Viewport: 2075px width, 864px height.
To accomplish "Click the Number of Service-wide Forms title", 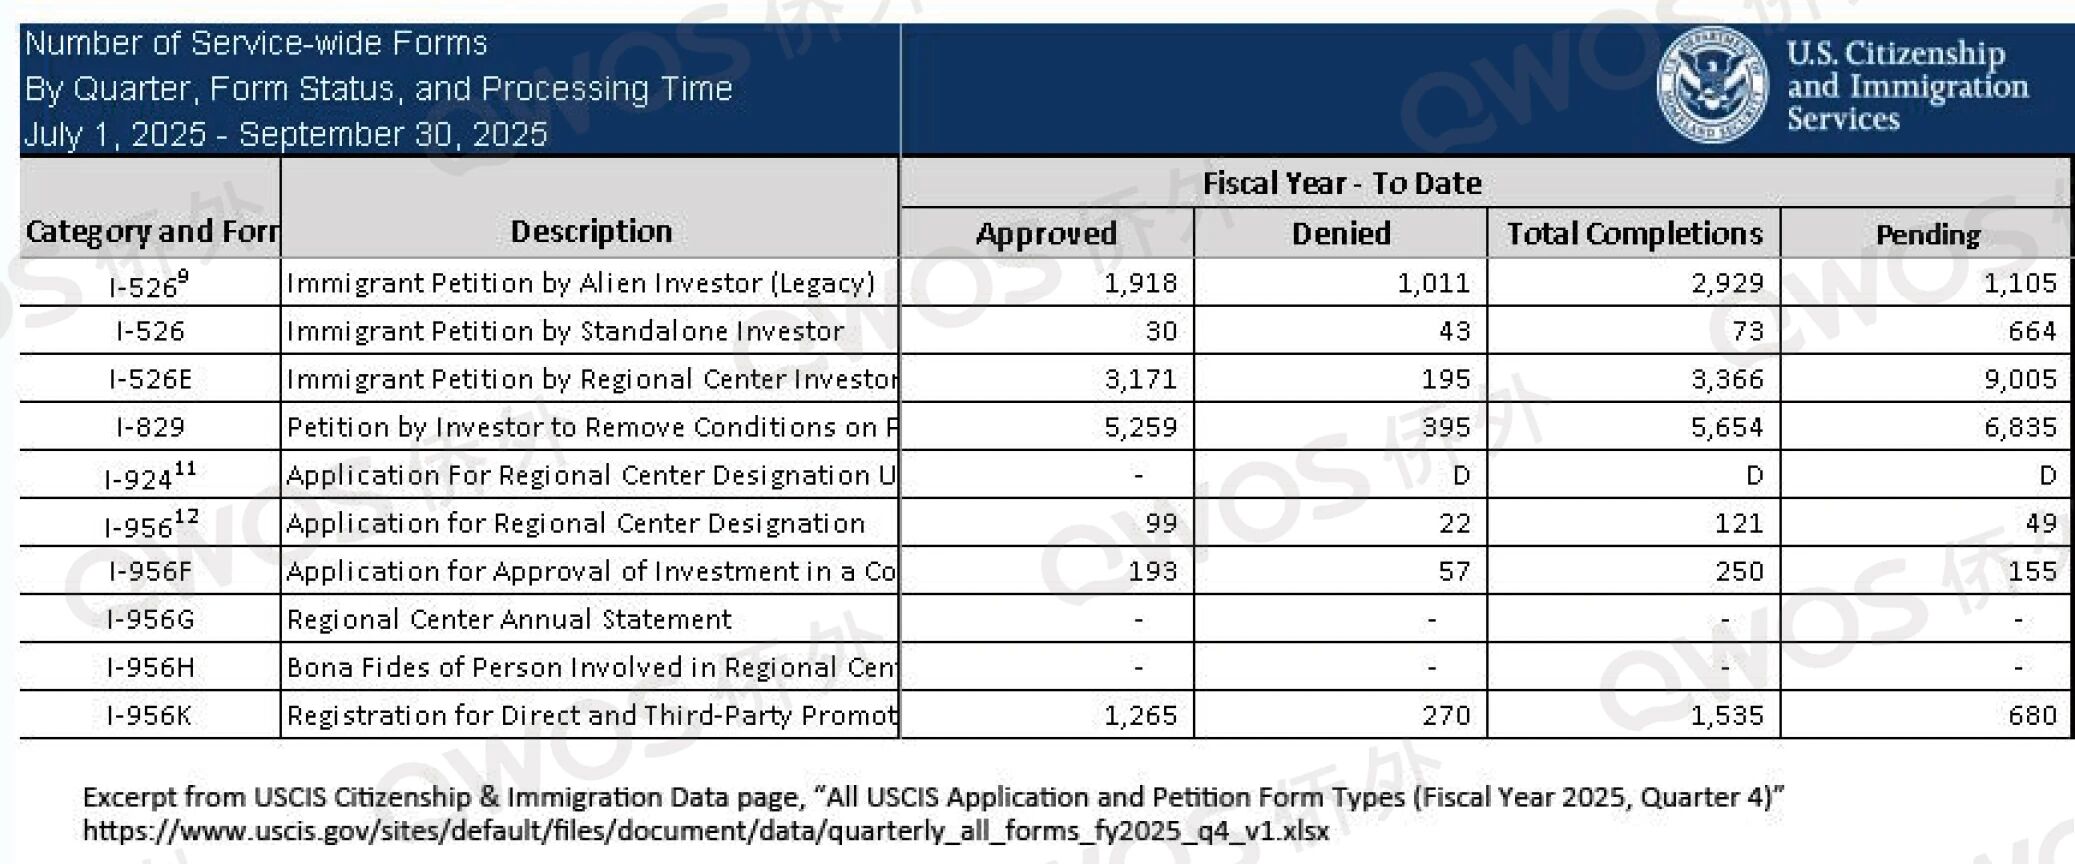I will [x=256, y=44].
